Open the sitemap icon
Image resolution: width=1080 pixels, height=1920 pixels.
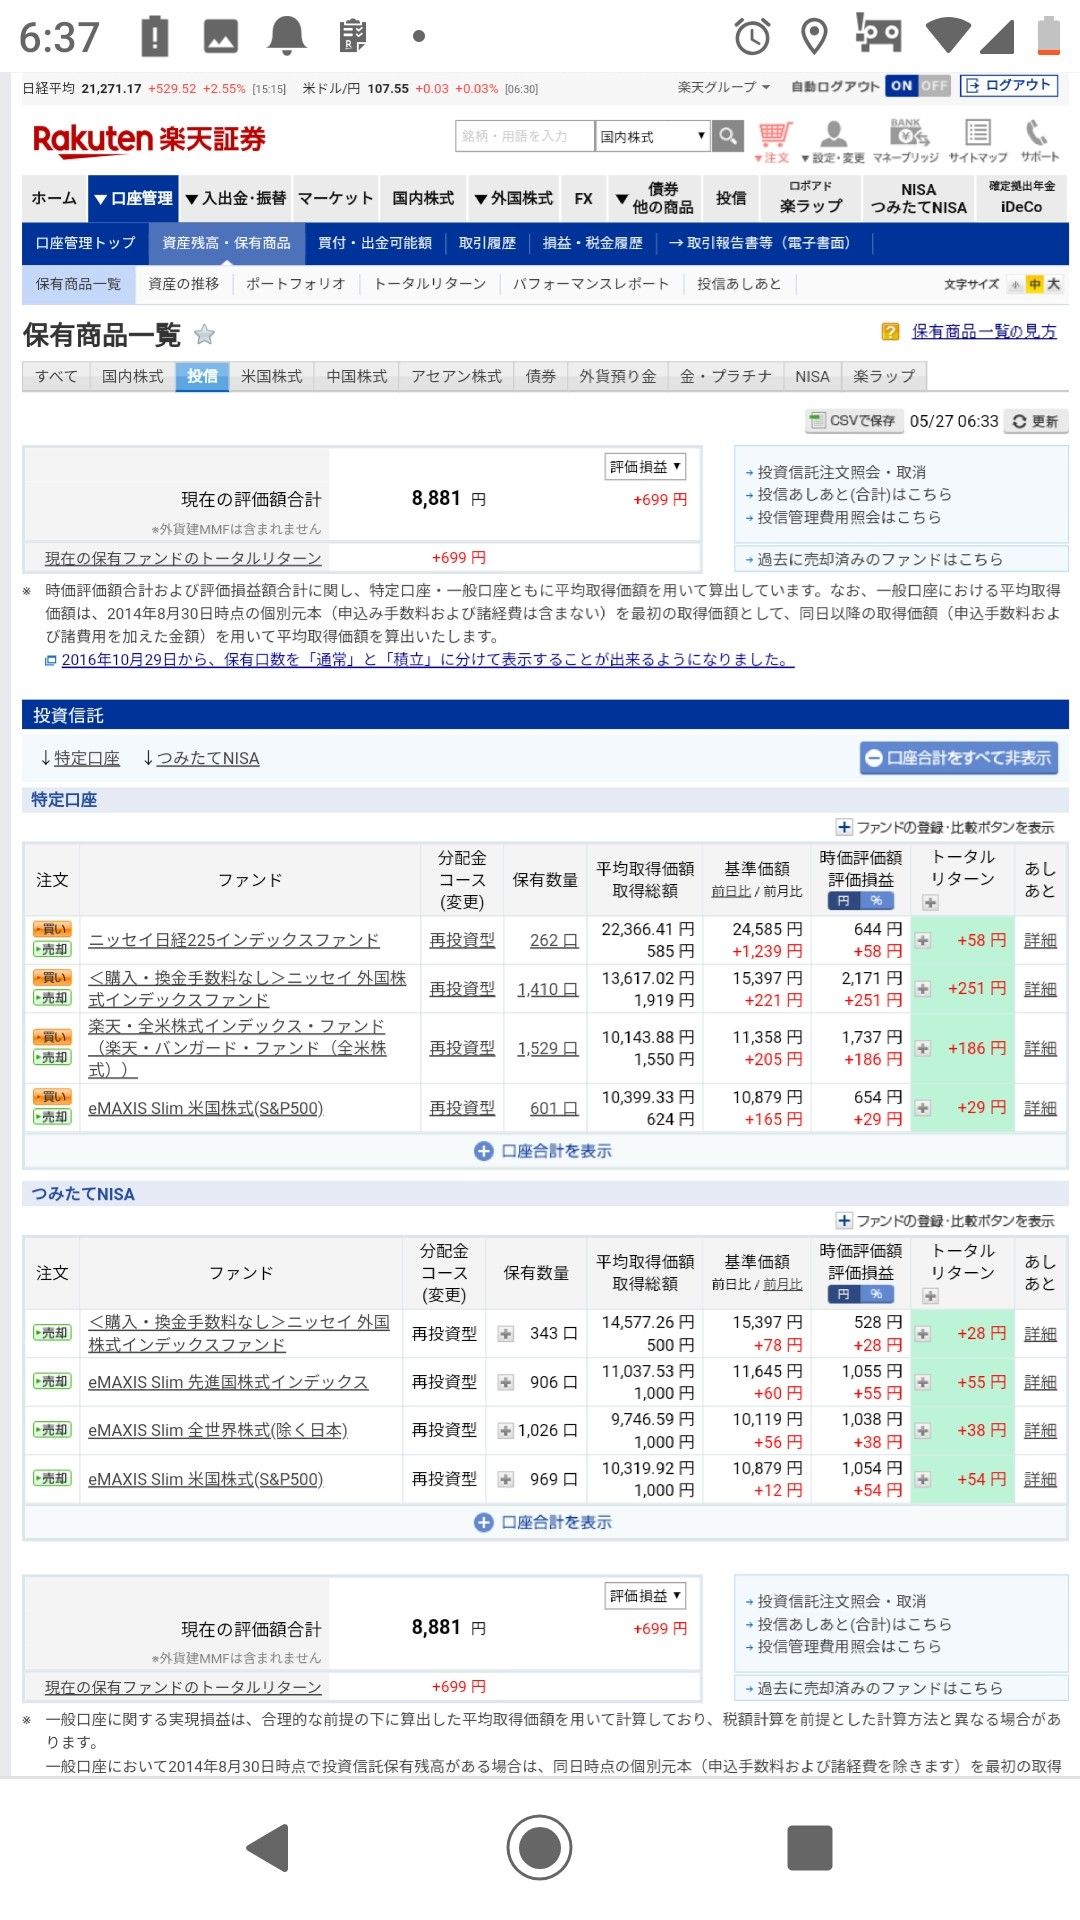pos(978,142)
